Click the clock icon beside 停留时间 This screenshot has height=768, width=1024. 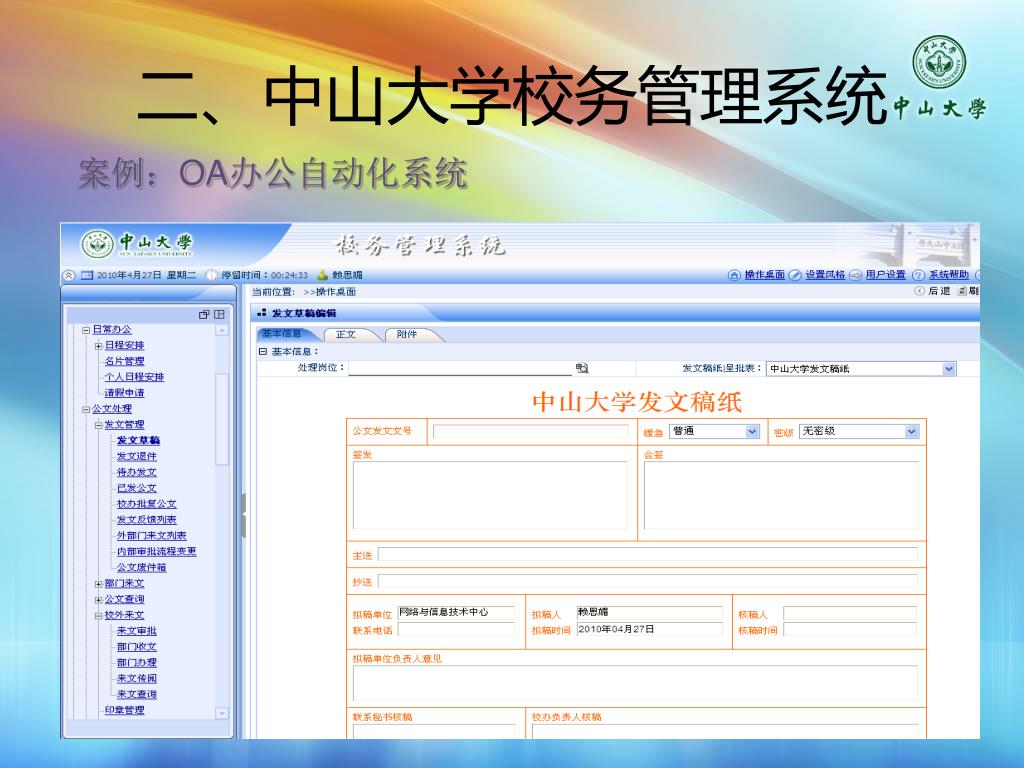211,276
